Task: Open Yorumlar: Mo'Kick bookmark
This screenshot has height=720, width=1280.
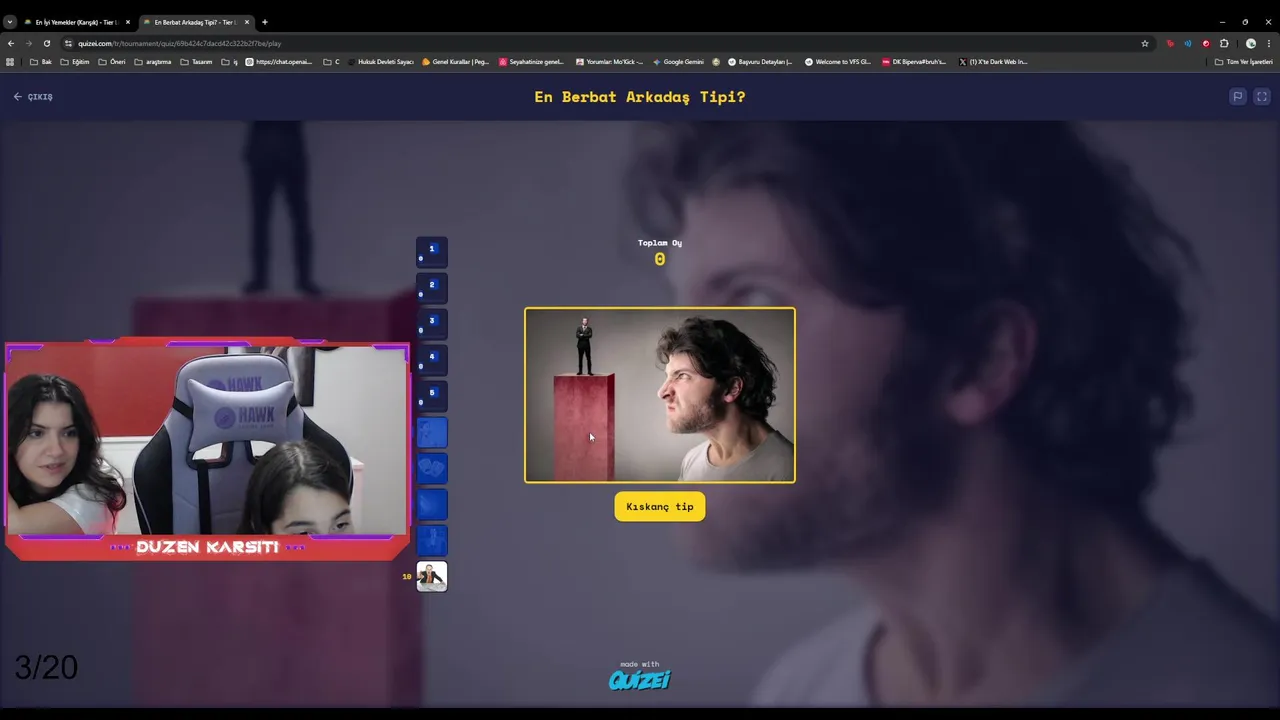Action: coord(610,62)
